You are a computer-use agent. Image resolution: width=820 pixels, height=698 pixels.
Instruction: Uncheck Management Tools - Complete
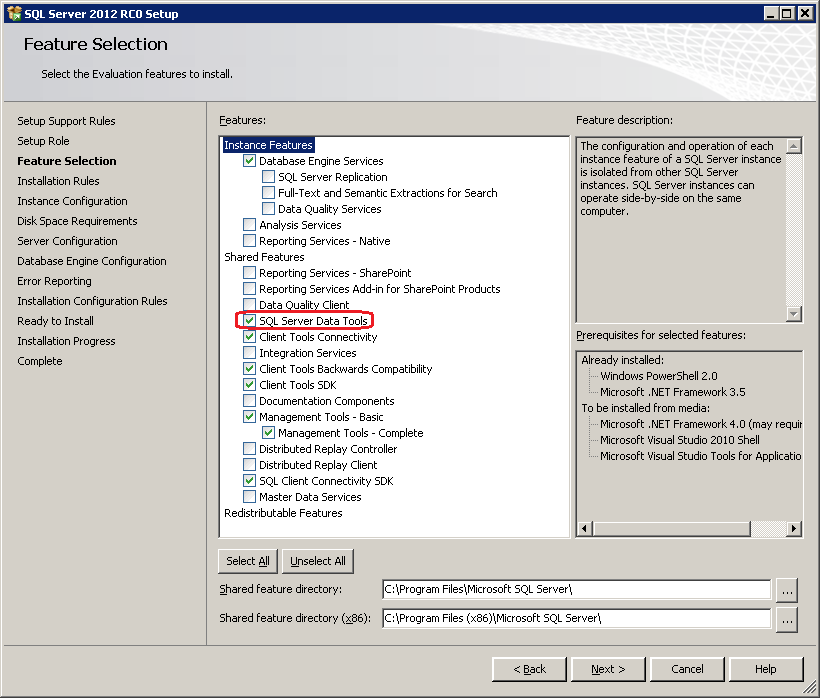(268, 433)
